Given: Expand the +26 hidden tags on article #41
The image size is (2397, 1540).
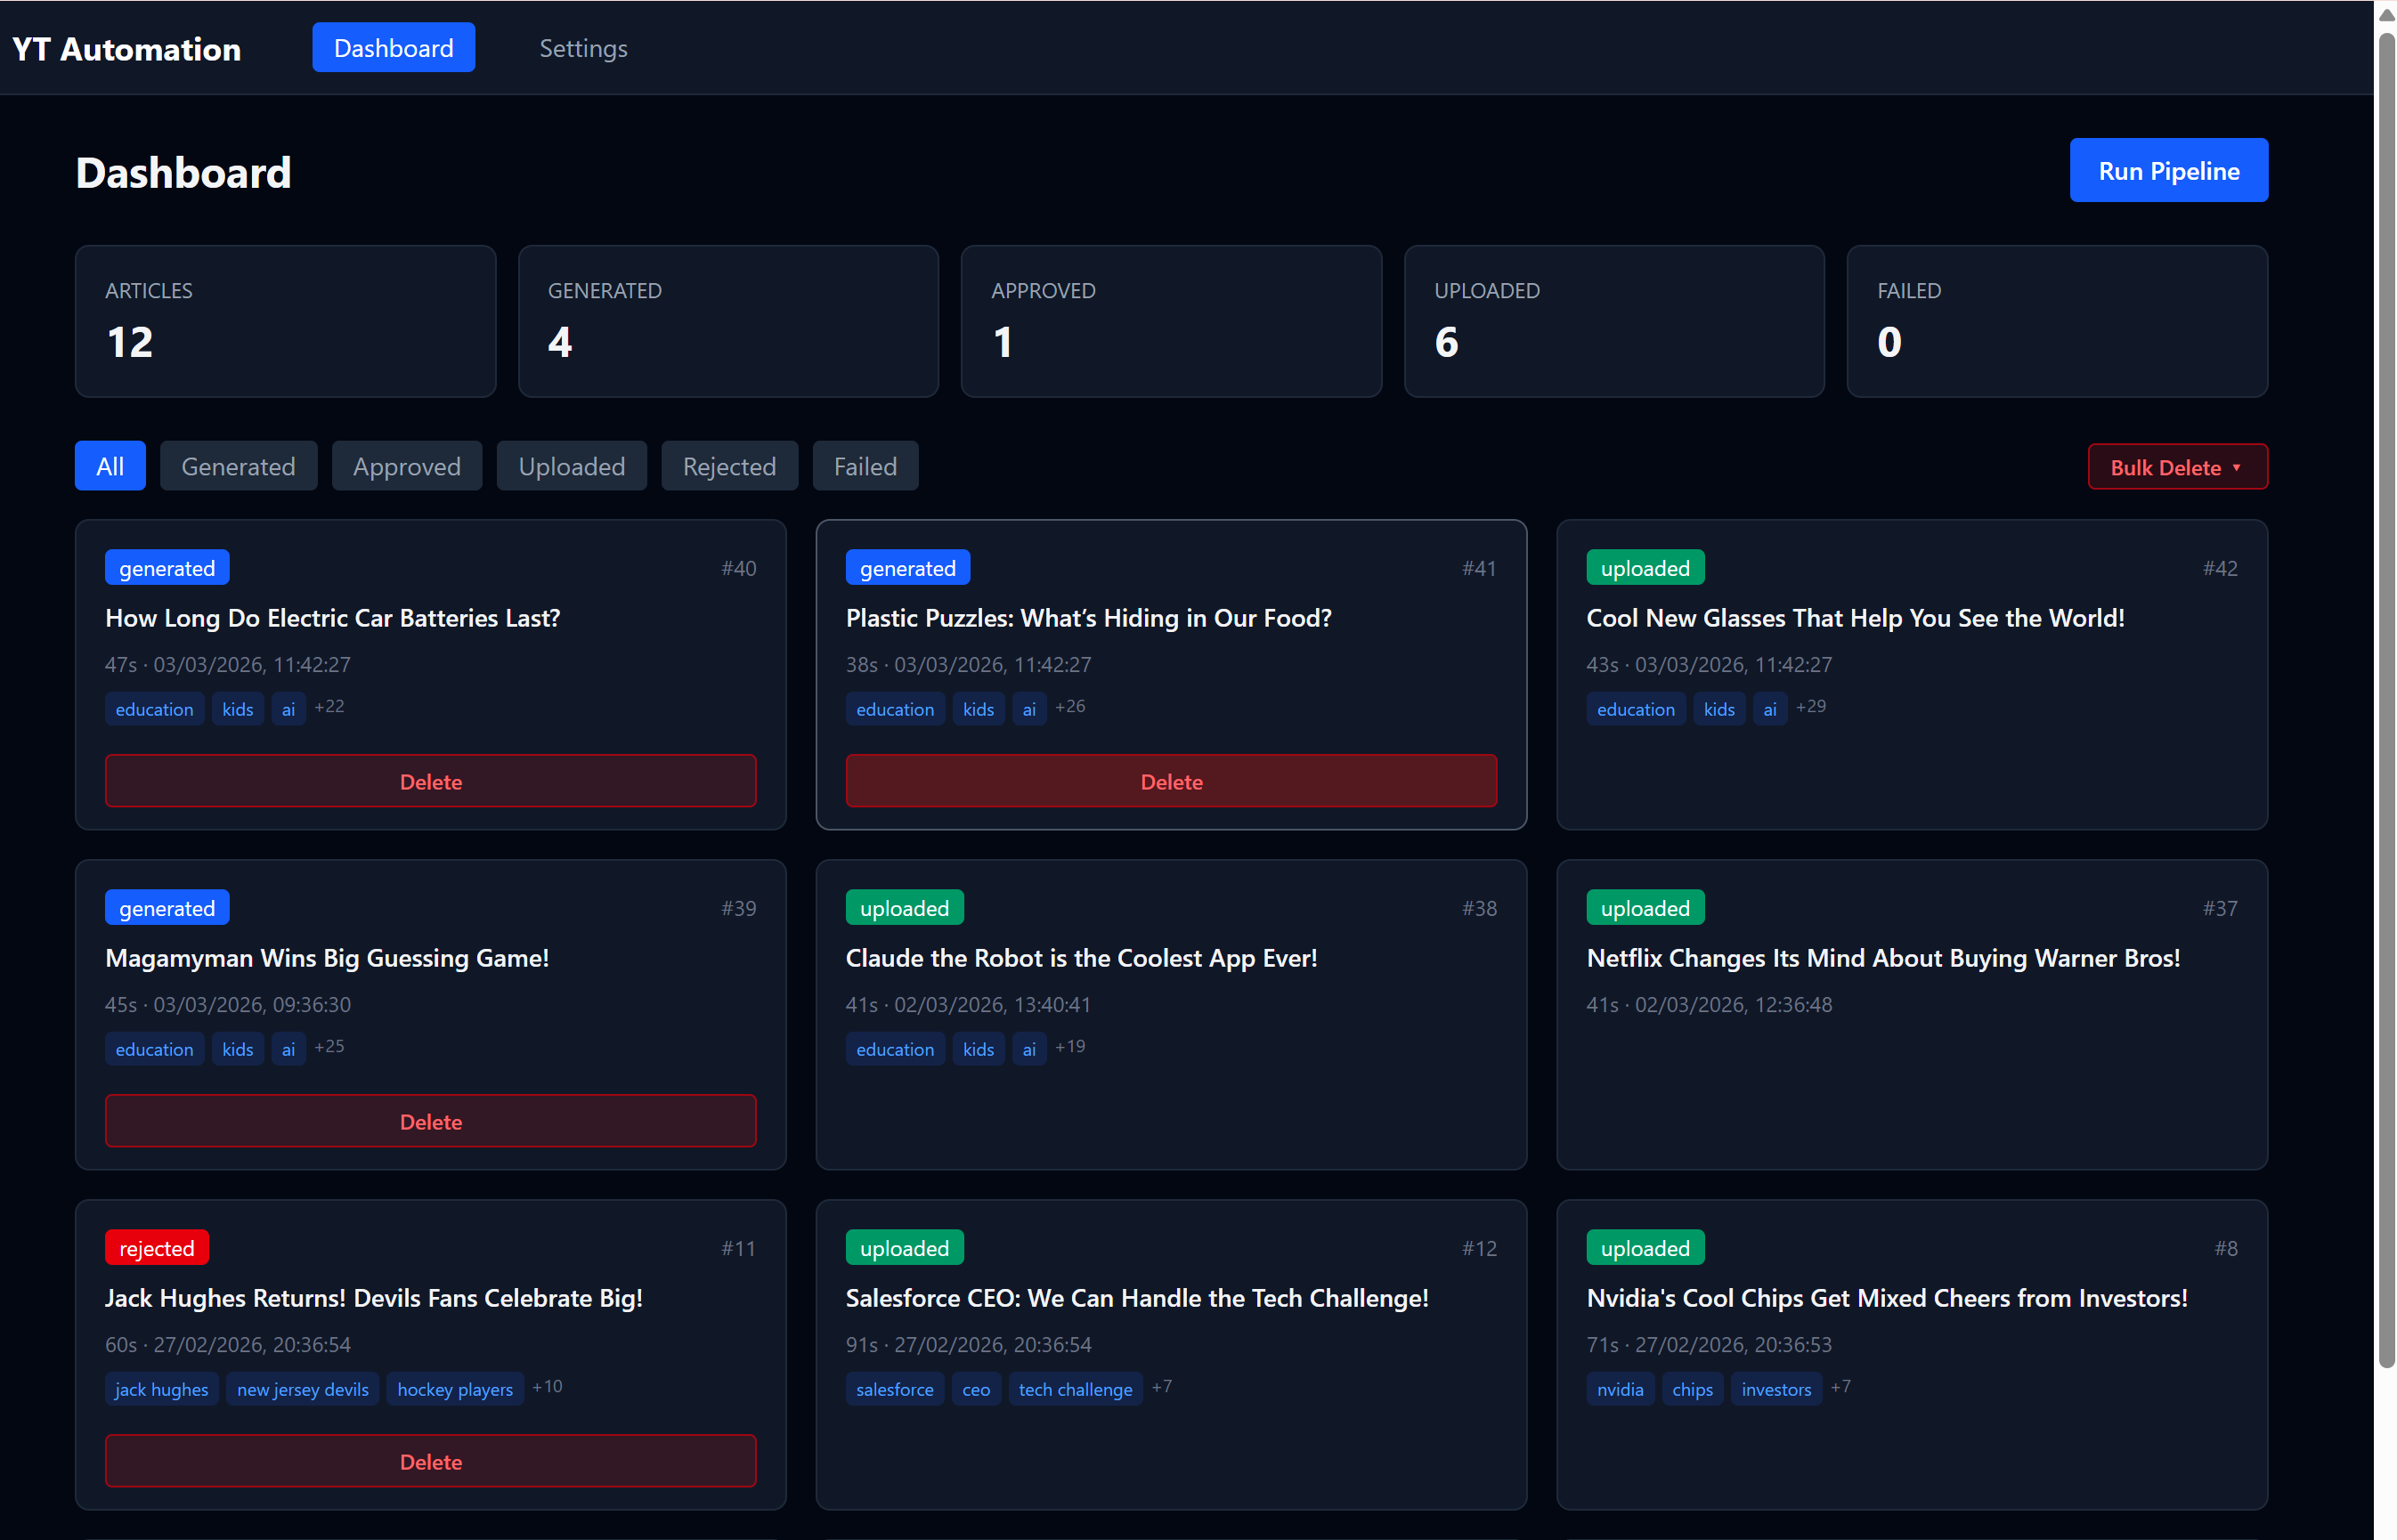Looking at the screenshot, I should point(1070,707).
